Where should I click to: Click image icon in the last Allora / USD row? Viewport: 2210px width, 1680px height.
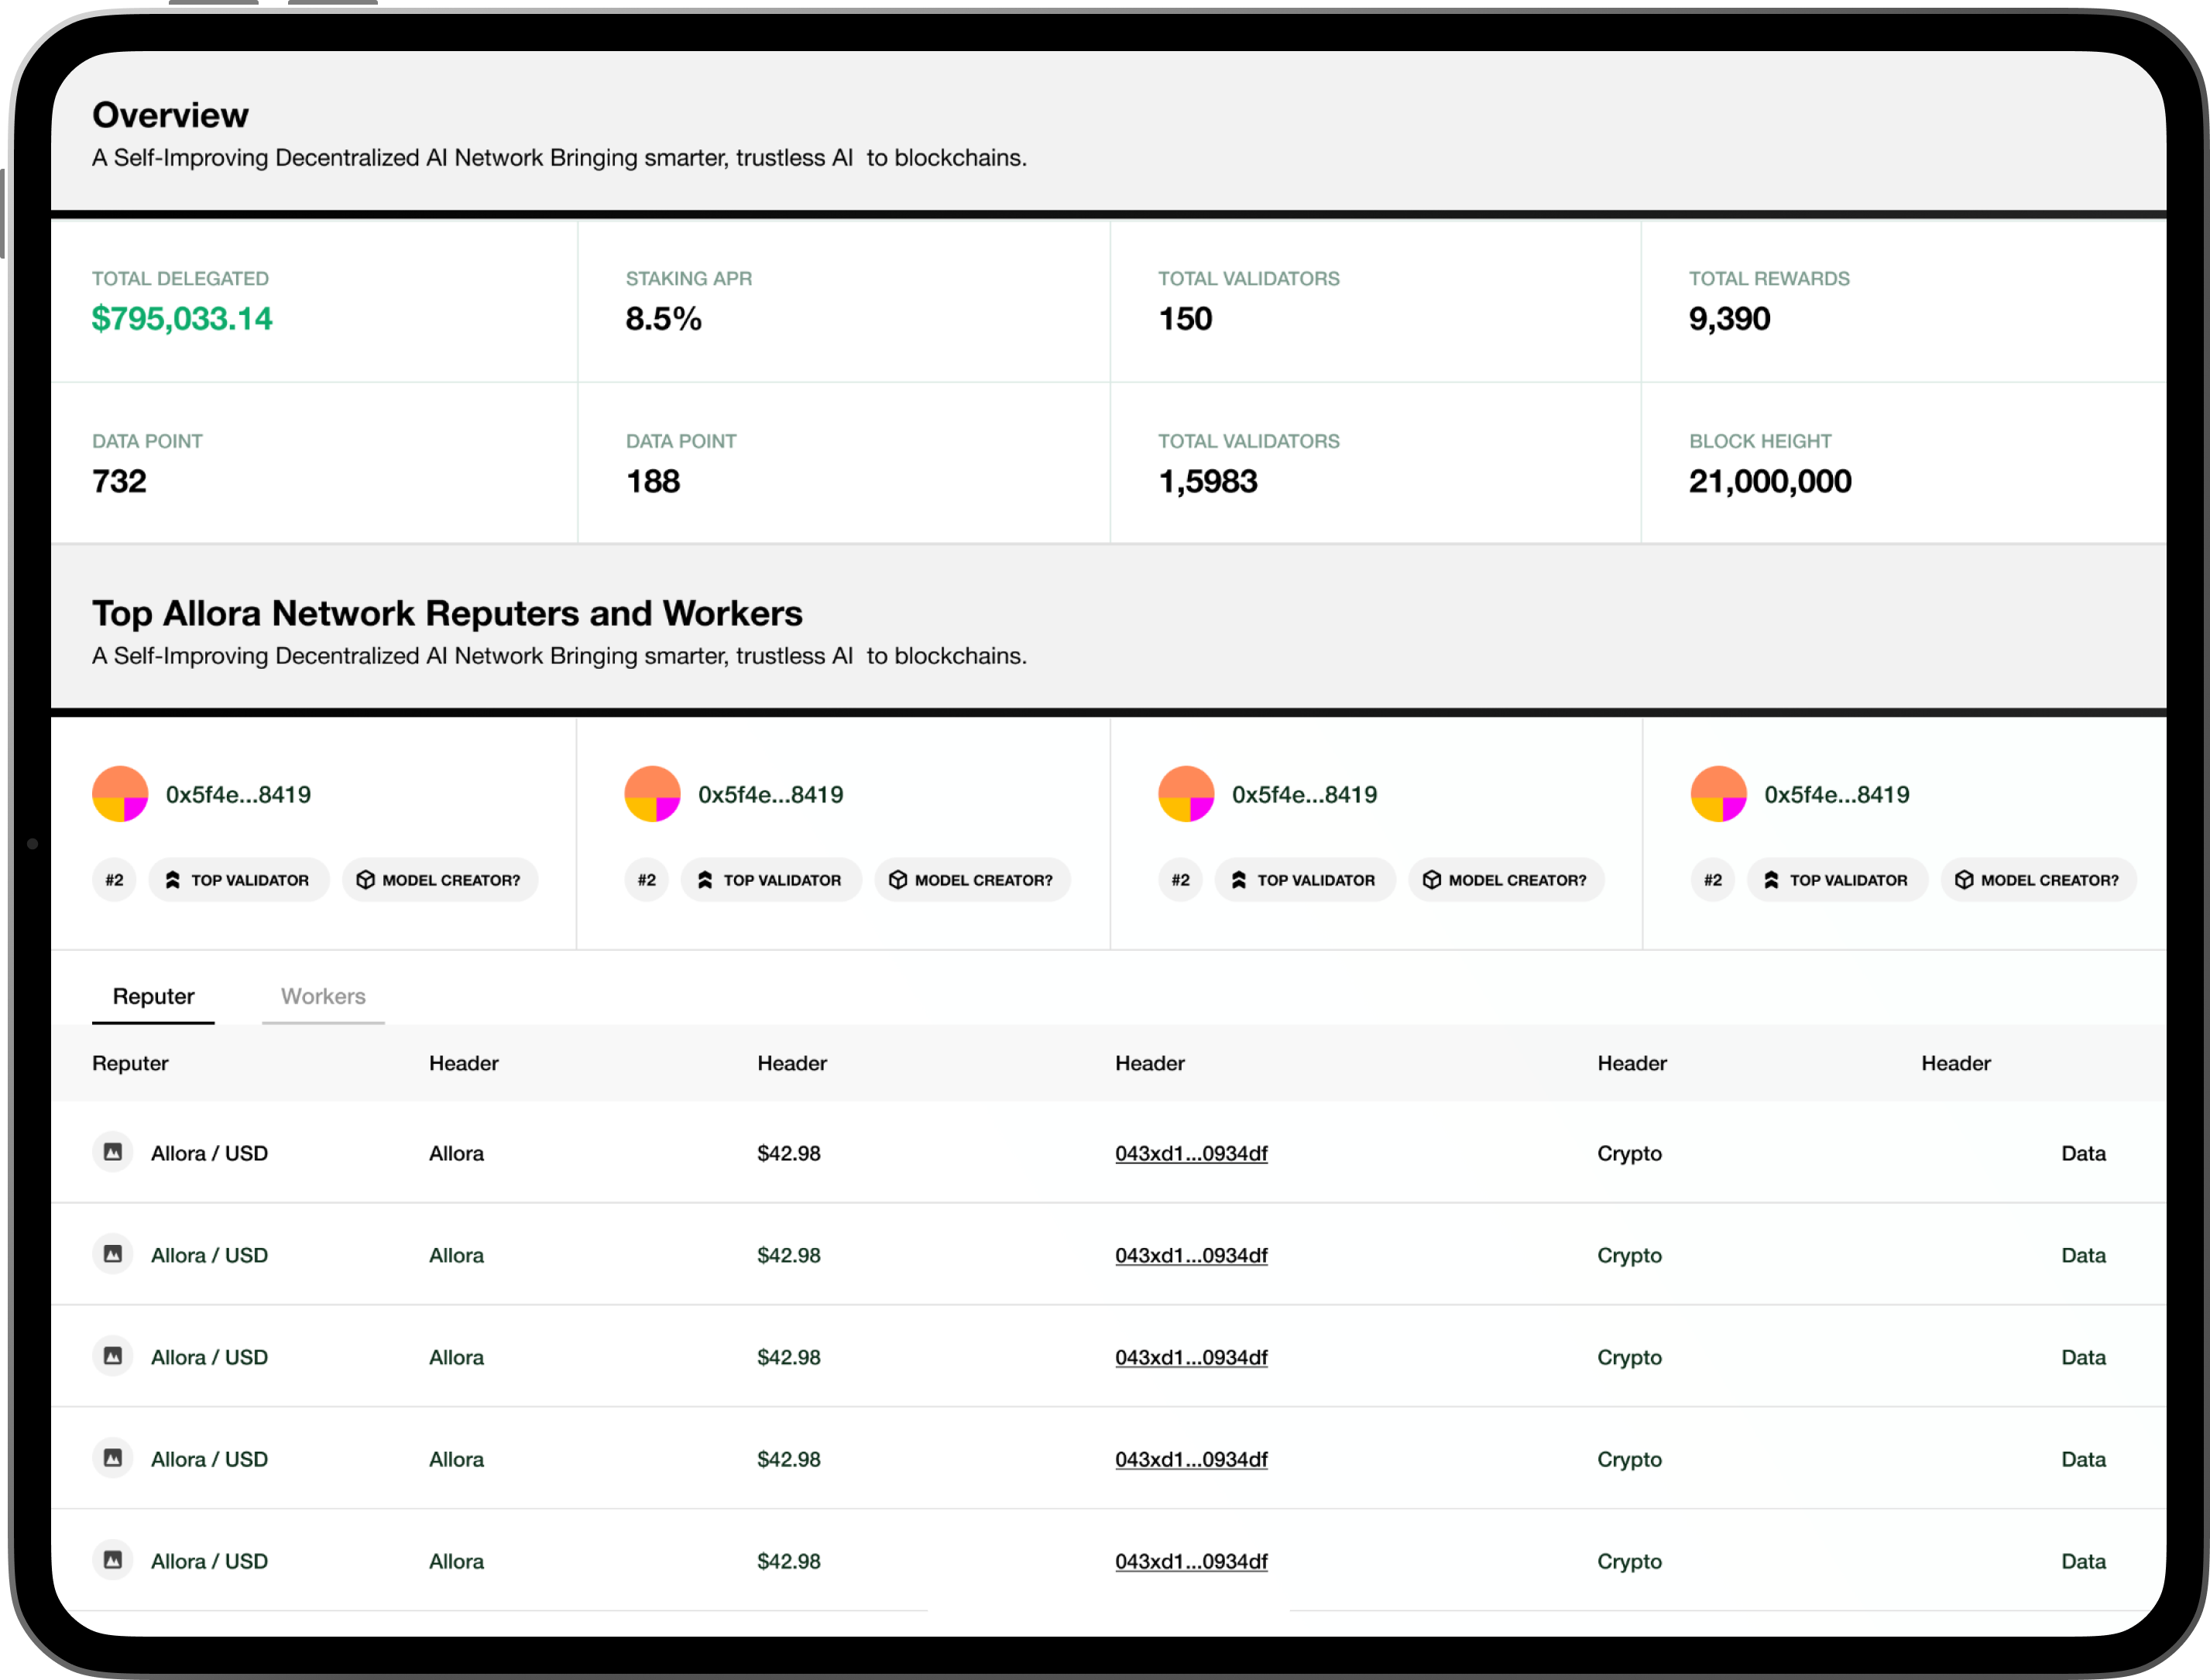113,1560
